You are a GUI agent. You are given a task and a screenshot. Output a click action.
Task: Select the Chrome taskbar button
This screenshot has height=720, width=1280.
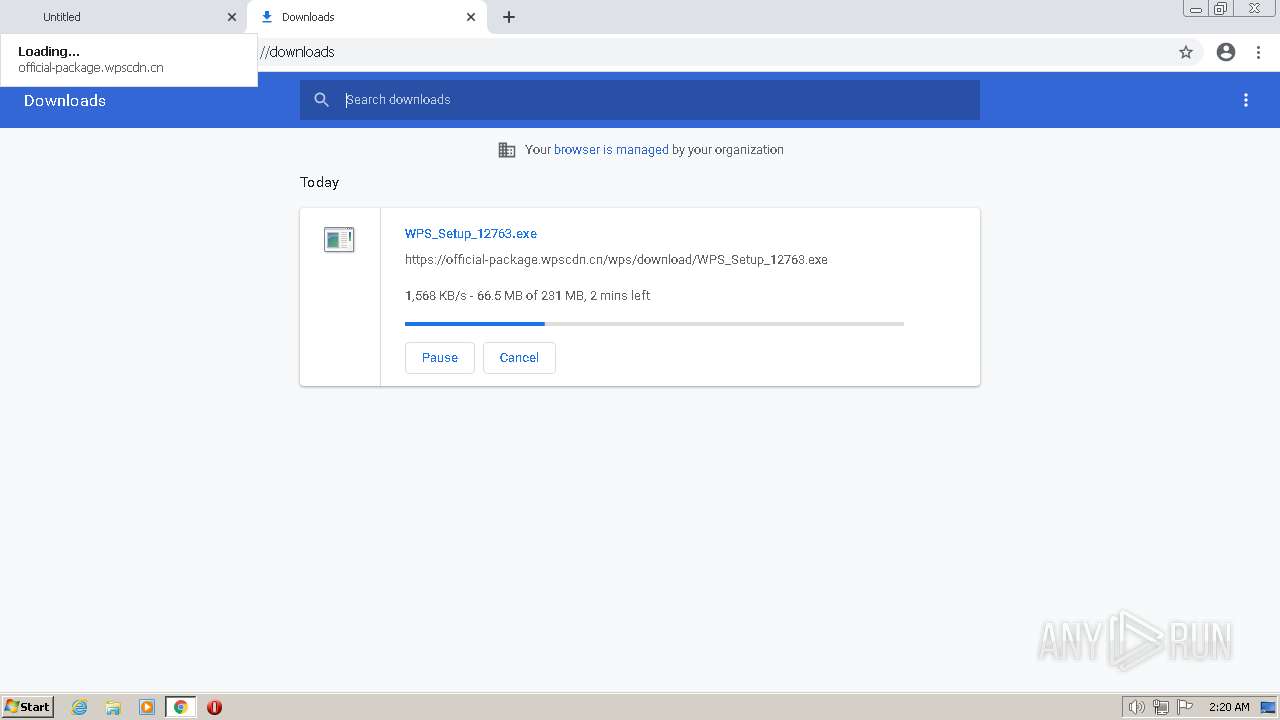click(x=181, y=707)
